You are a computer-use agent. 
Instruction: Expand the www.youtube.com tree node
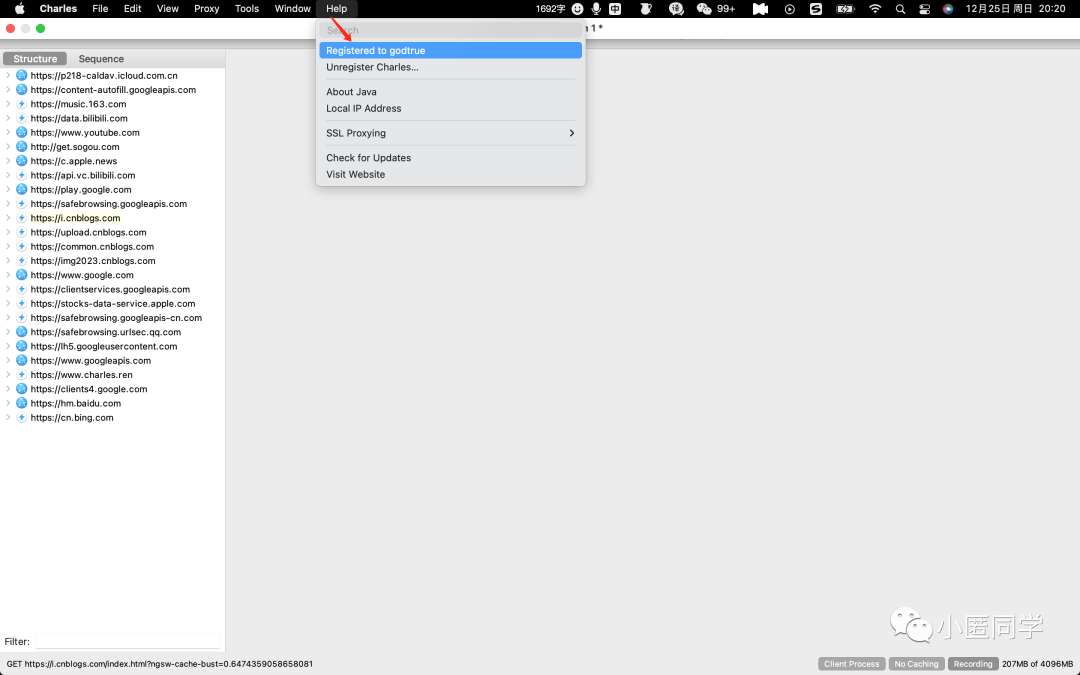[8, 132]
